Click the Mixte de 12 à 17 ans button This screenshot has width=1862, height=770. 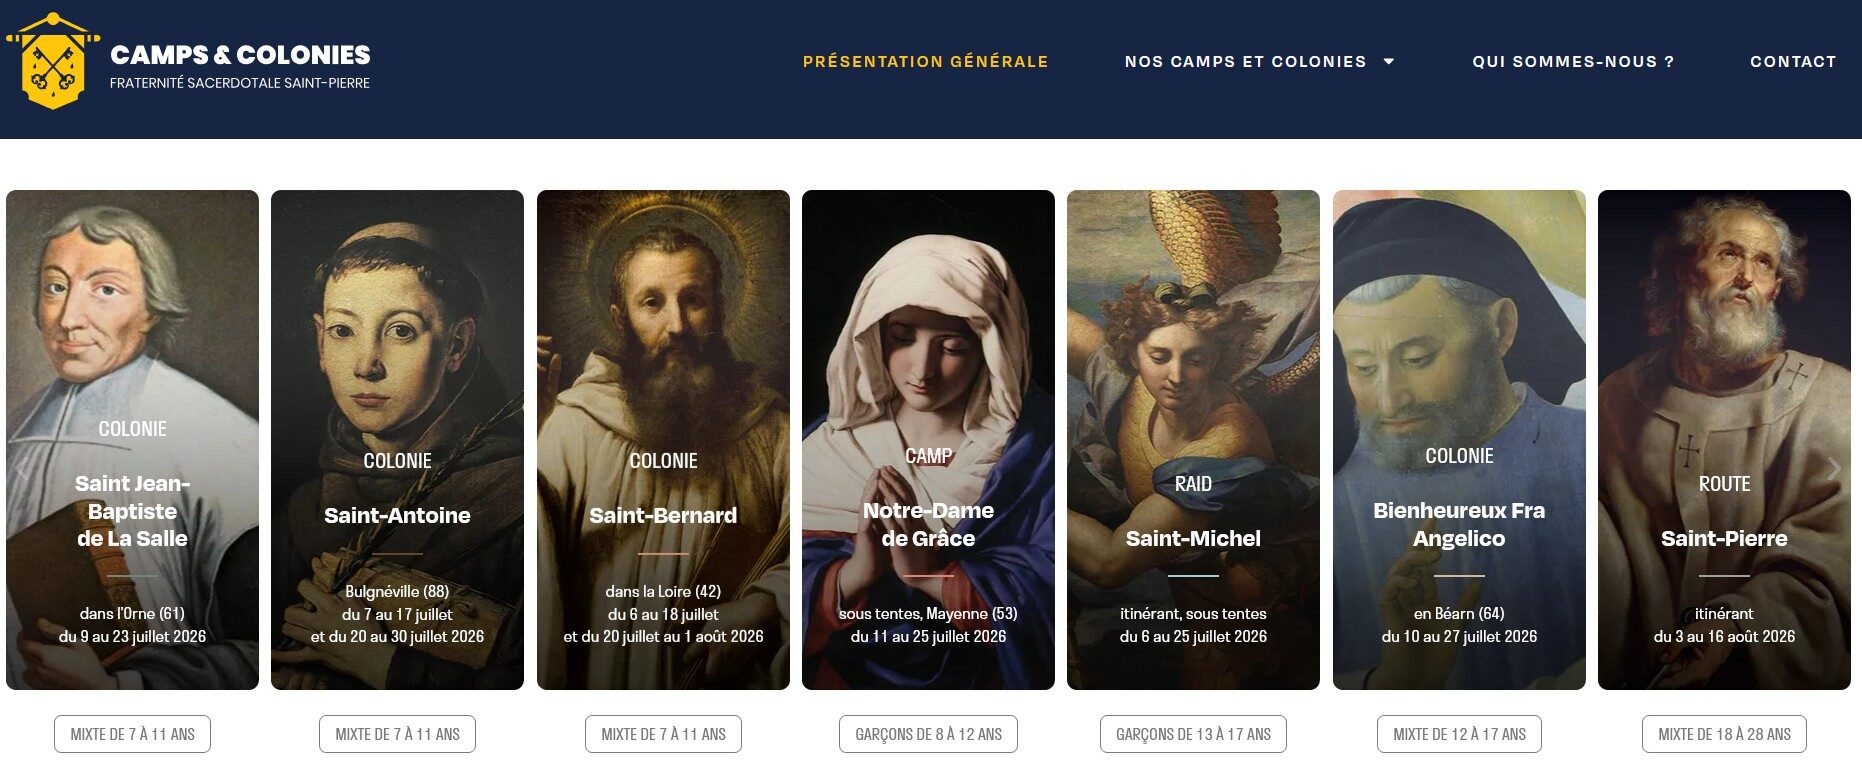coord(1459,734)
